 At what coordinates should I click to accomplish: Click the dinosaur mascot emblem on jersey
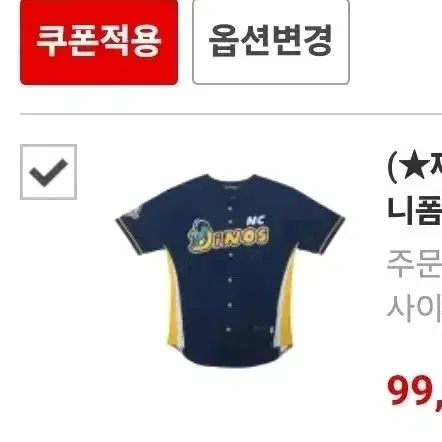[199, 234]
